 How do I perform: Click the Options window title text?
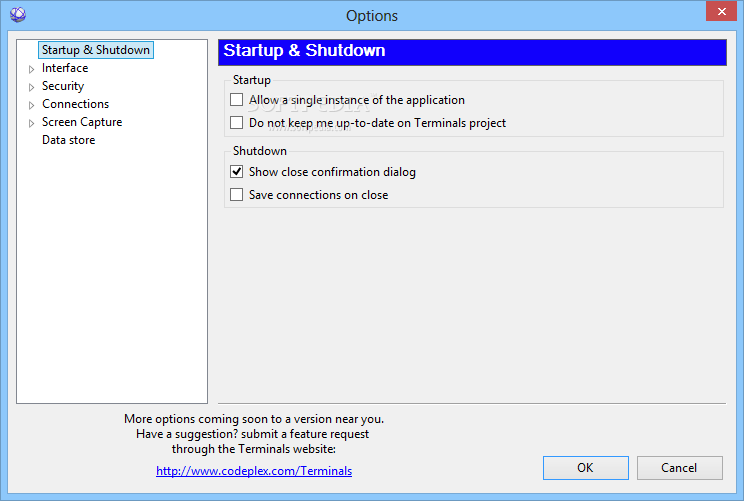[x=372, y=16]
